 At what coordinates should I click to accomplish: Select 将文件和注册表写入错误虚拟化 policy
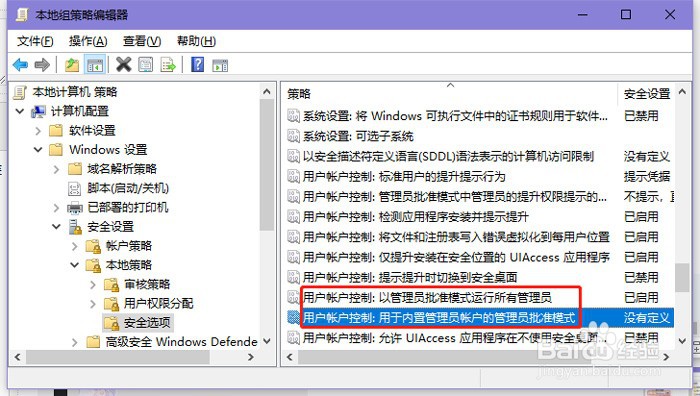479,237
